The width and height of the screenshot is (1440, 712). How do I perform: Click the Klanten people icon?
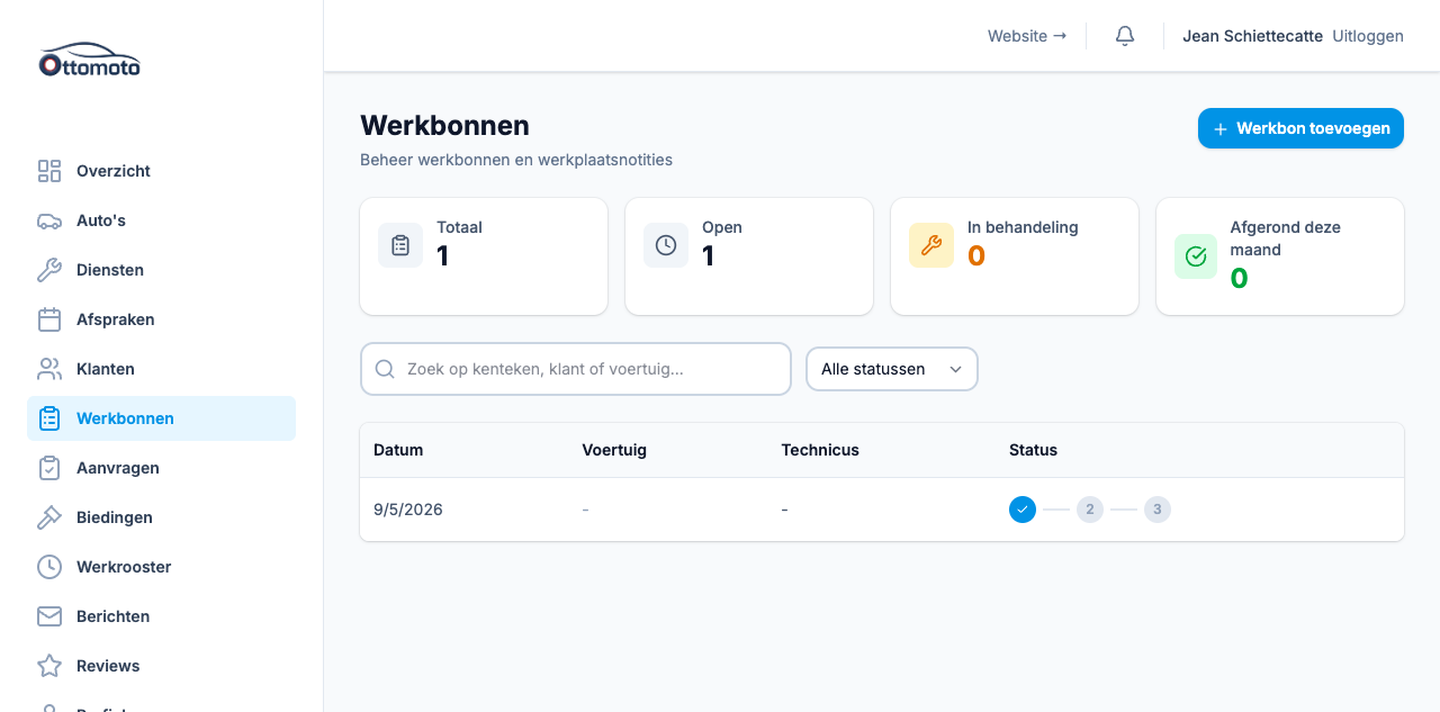(x=49, y=369)
